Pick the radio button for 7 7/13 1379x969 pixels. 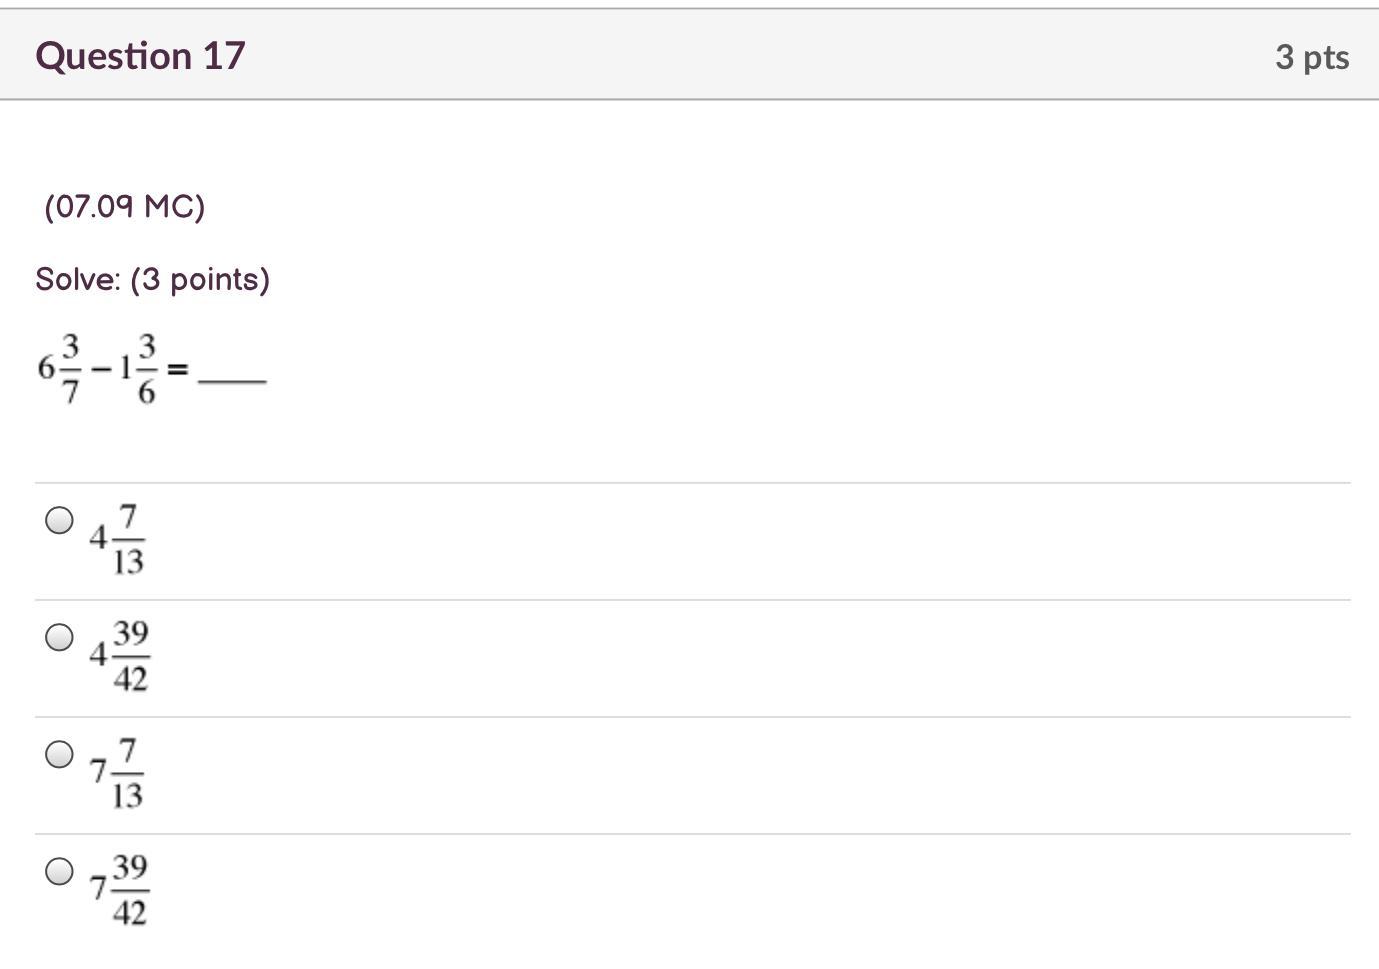tap(59, 754)
